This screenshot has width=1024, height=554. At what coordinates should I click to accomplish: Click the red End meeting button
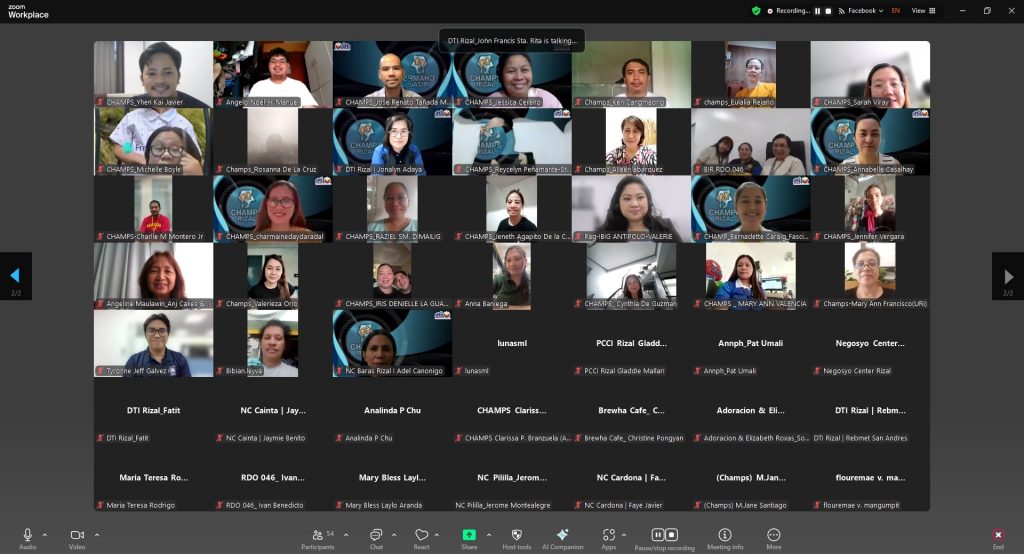[998, 537]
